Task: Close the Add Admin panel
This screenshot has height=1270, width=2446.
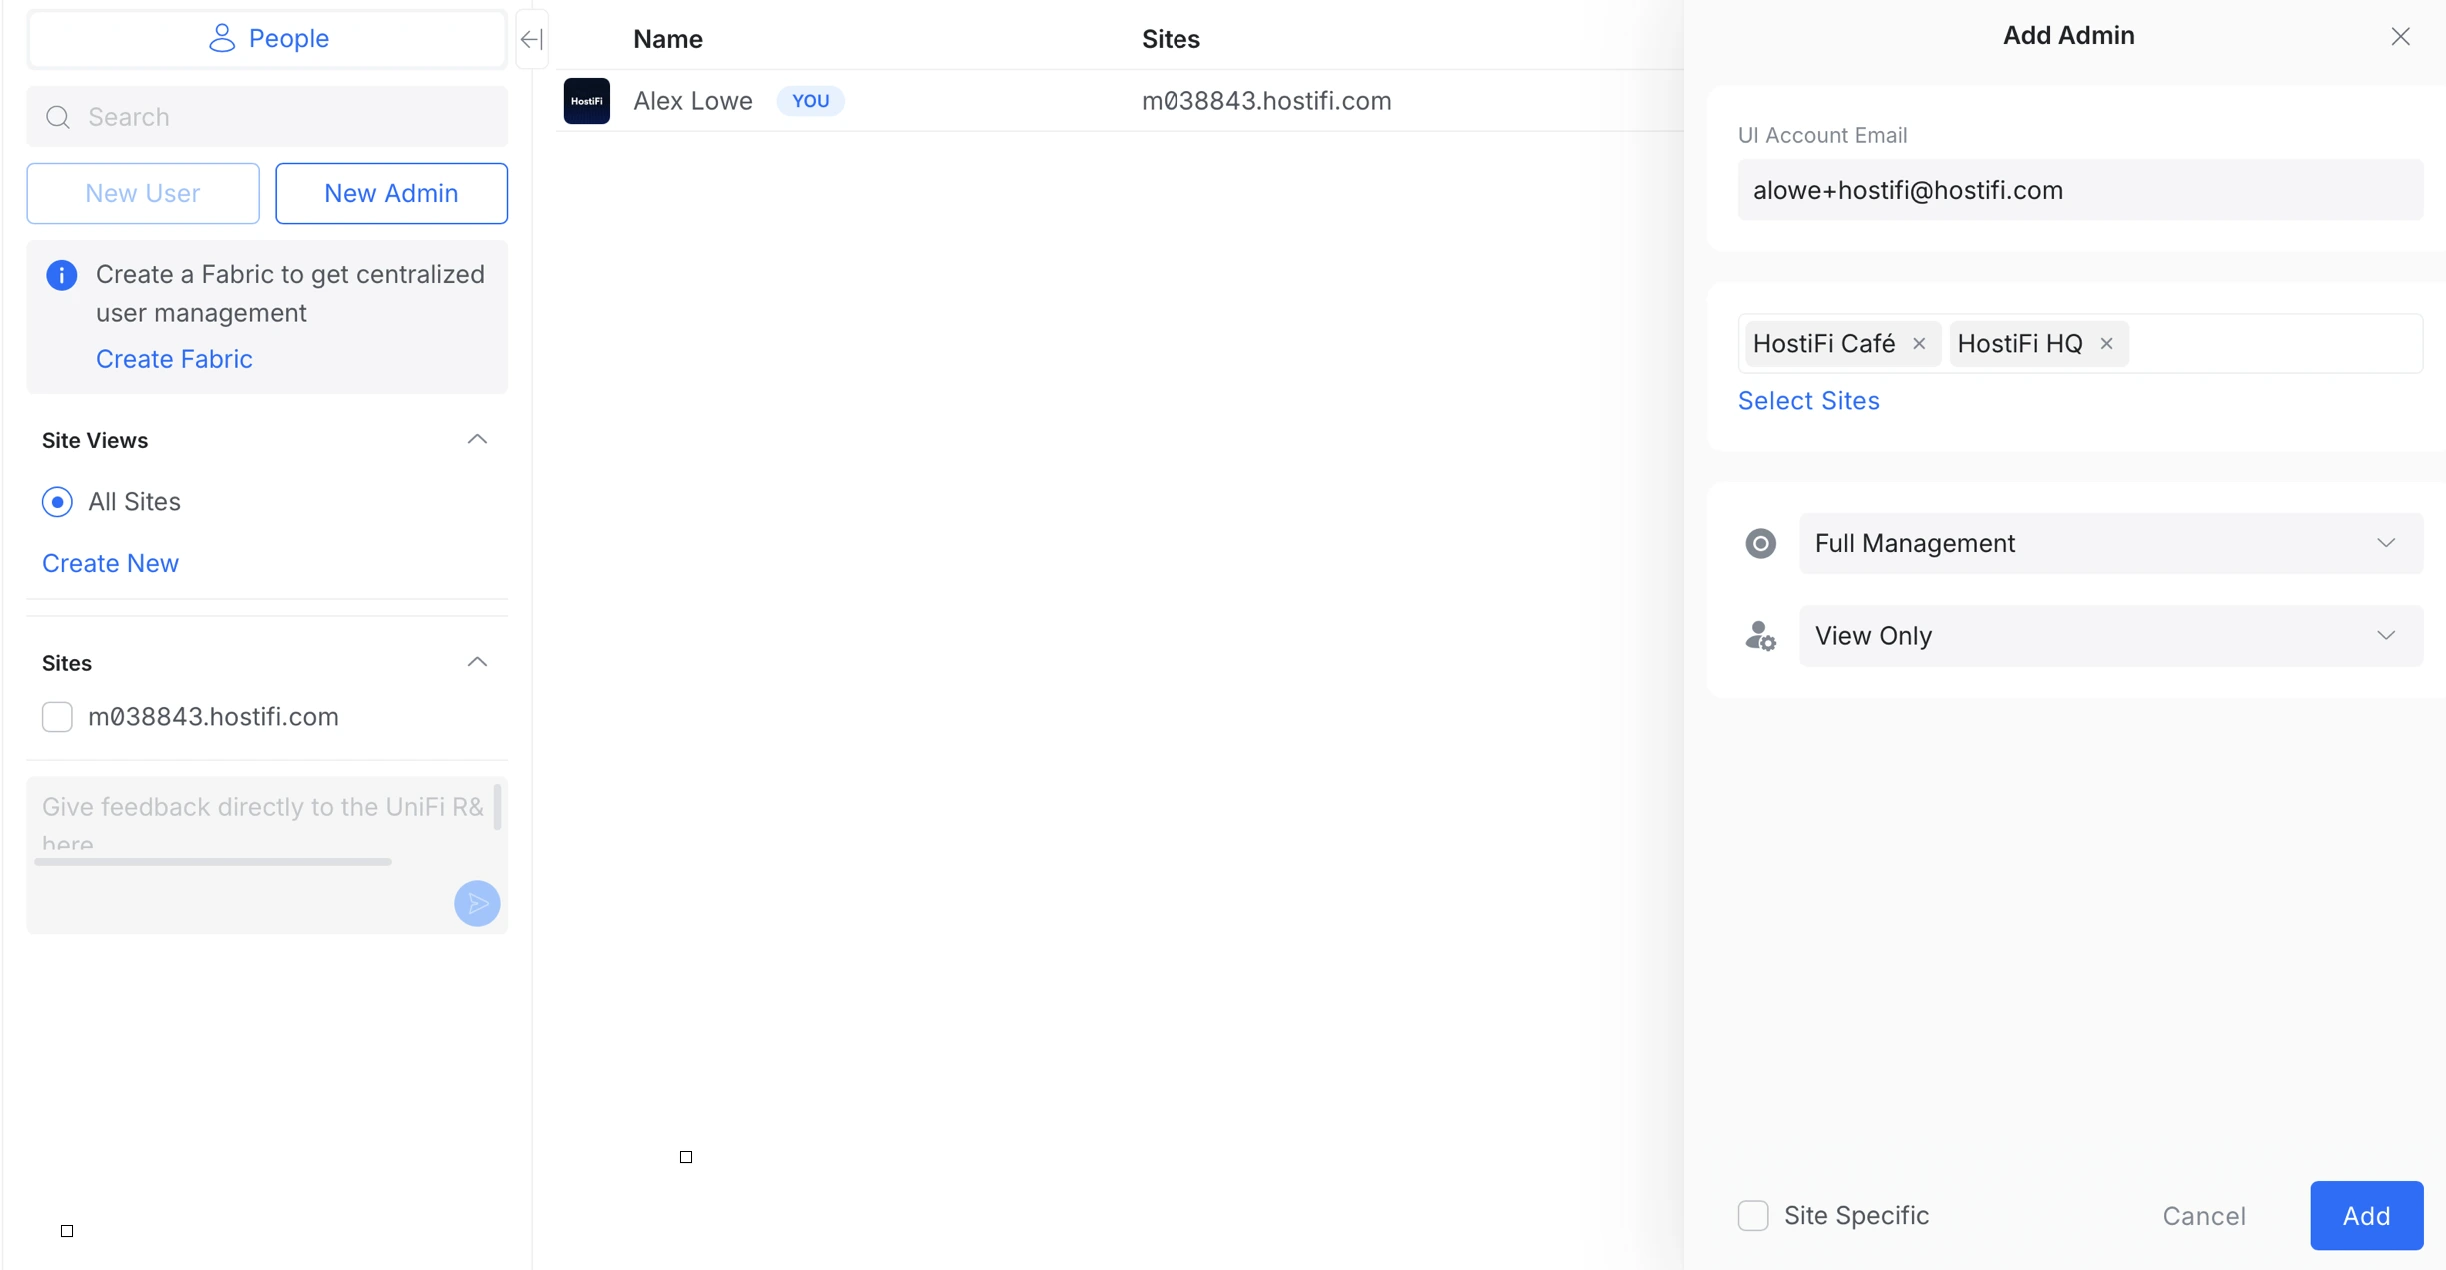Action: coord(2400,37)
